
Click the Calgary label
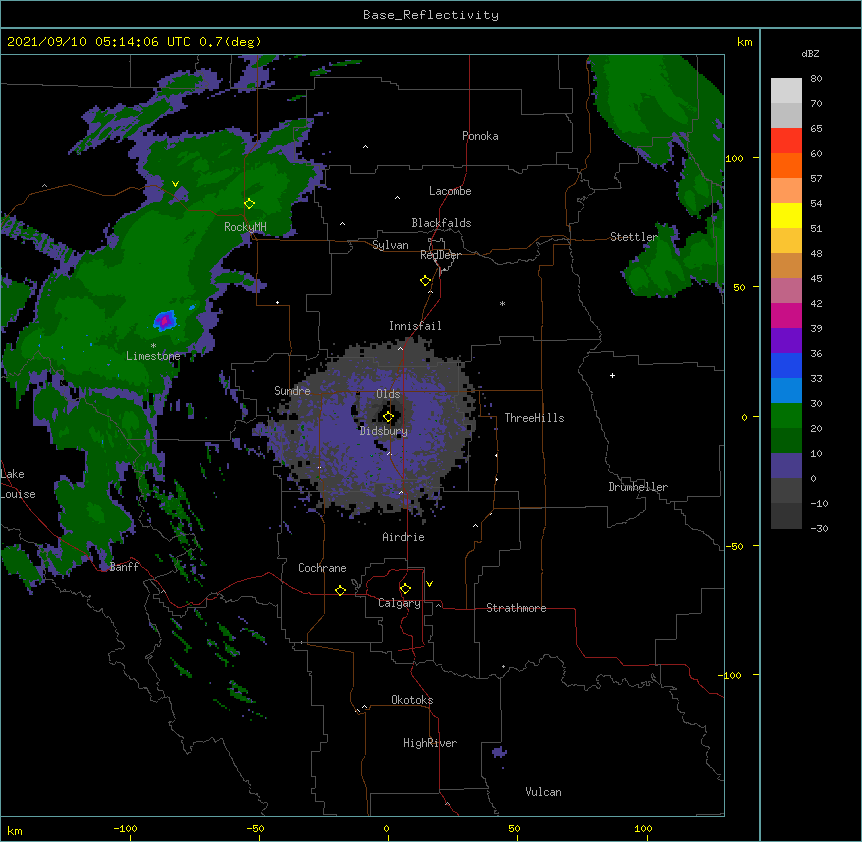click(x=399, y=603)
